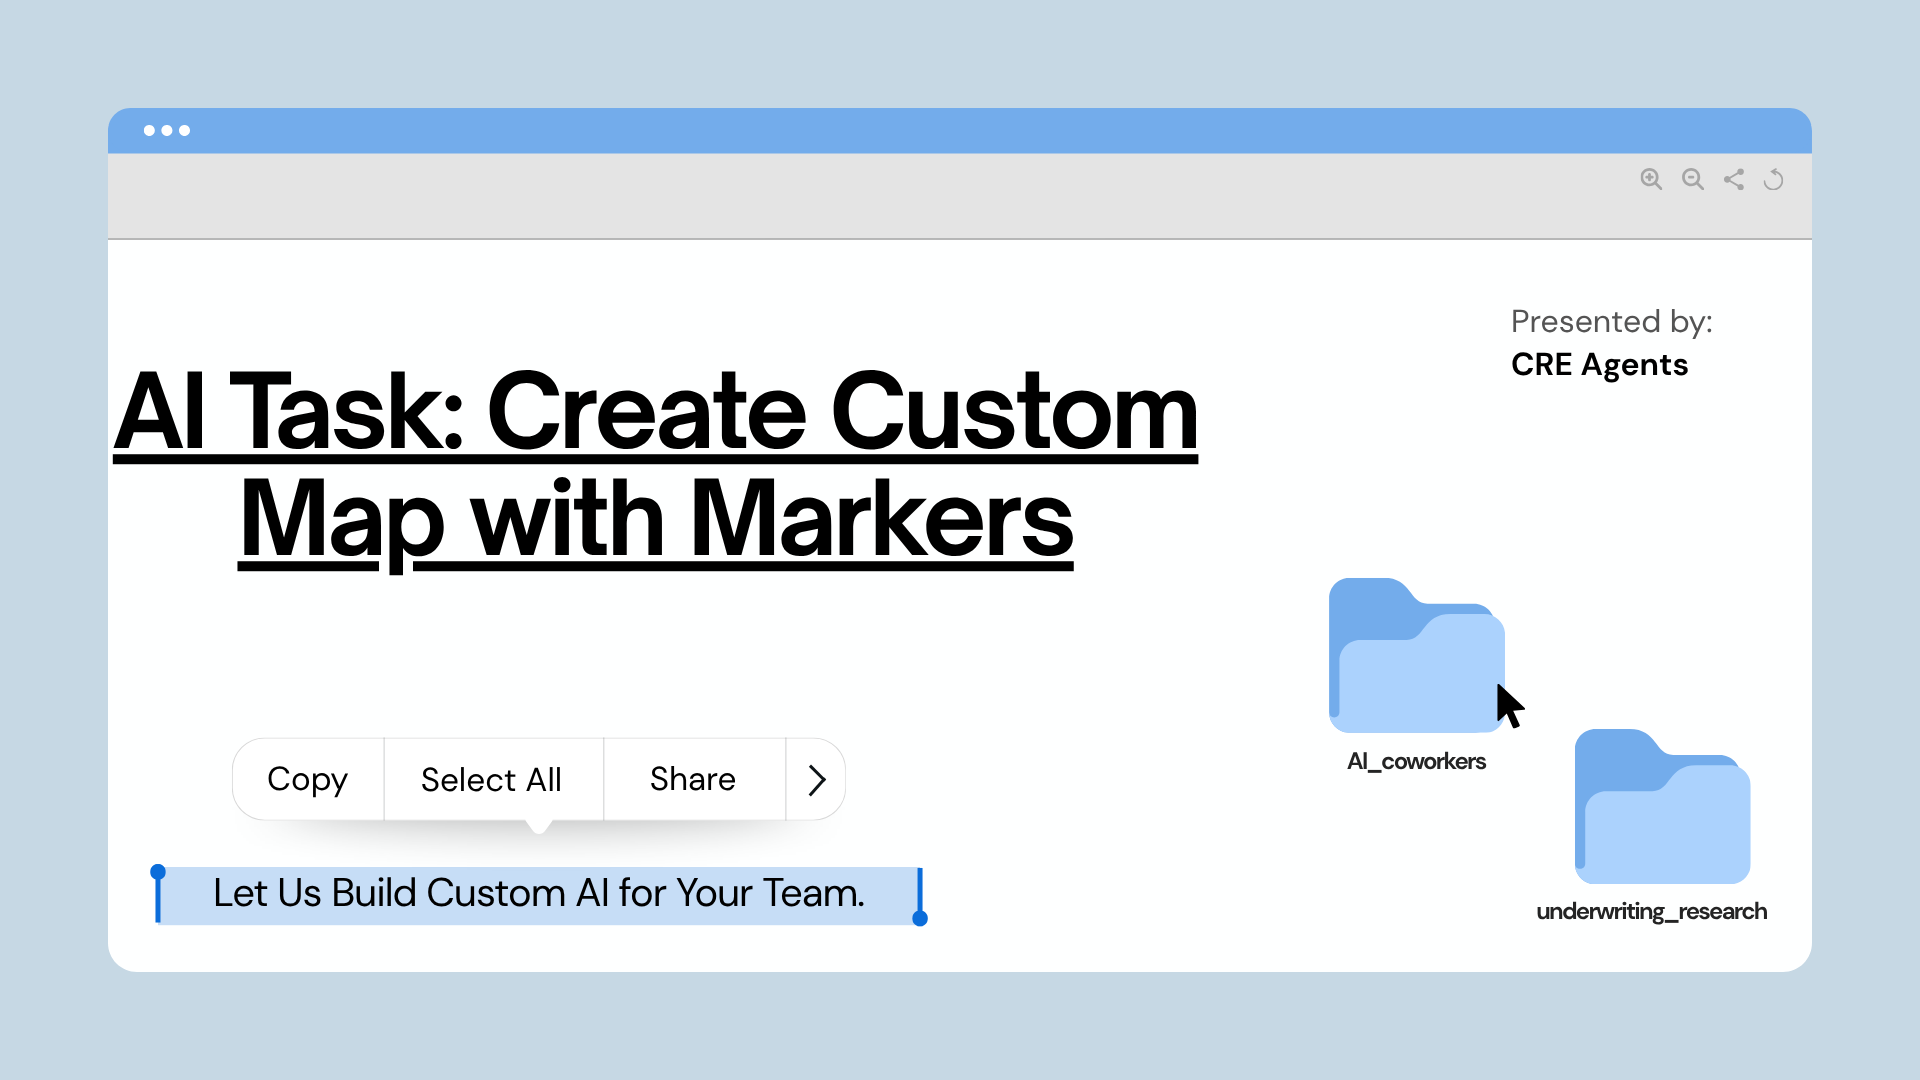Click the highlighted 'Let Us Build Custom AI' text

click(538, 894)
